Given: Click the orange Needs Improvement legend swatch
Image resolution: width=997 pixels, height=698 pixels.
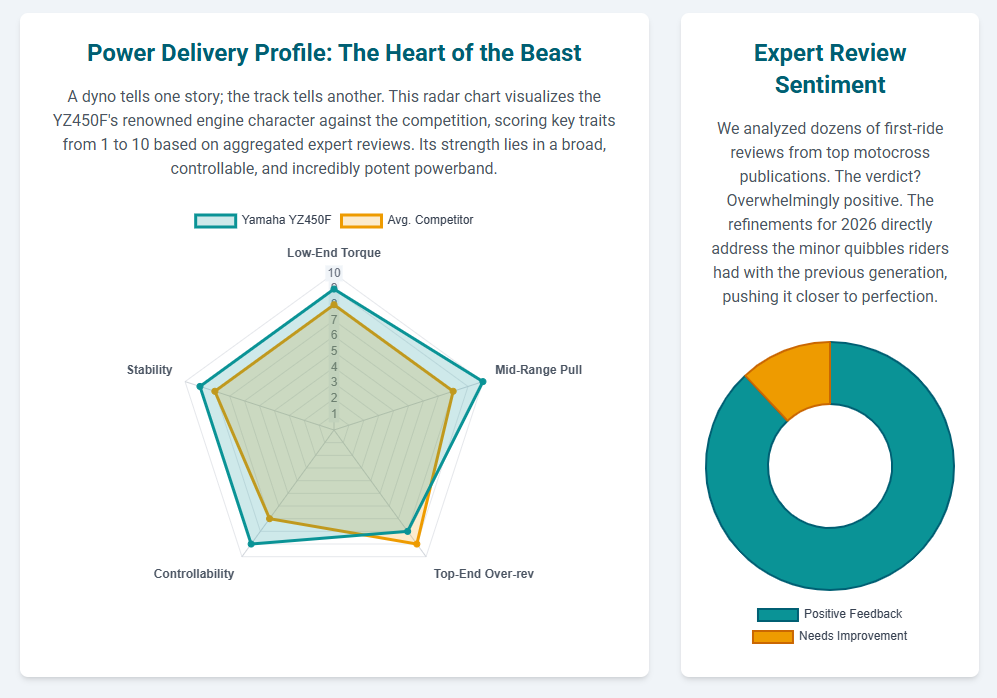Looking at the screenshot, I should 772,636.
